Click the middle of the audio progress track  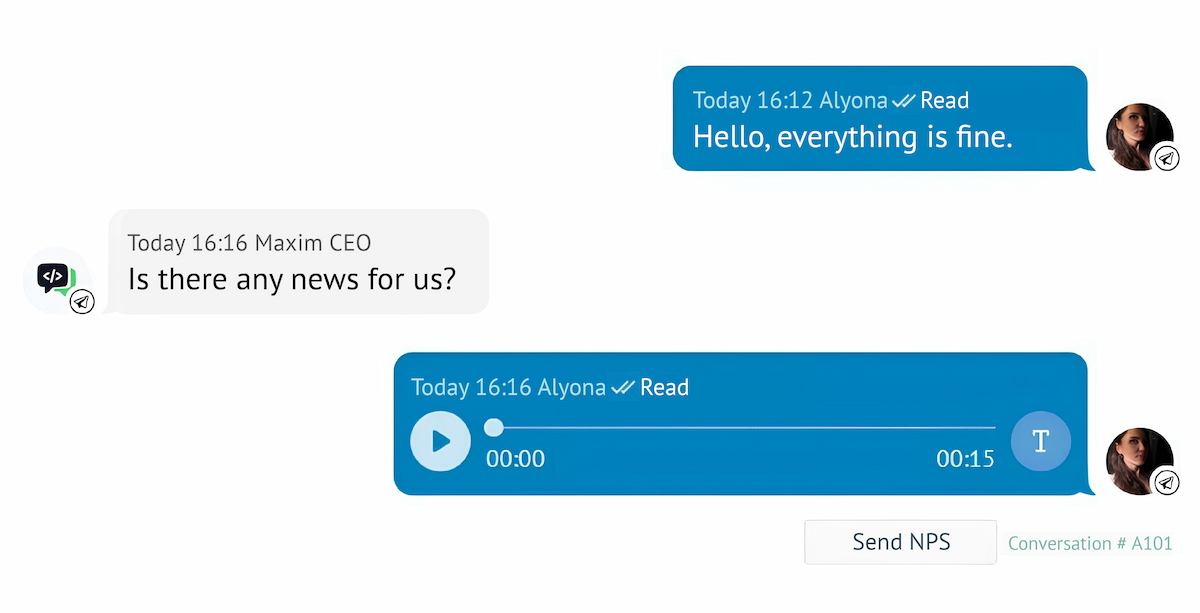click(745, 428)
